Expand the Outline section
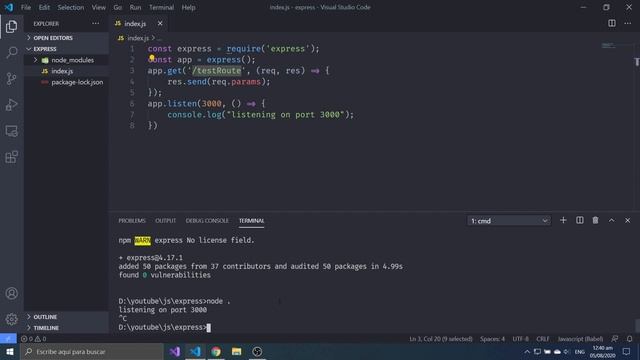 [x=67, y=317]
